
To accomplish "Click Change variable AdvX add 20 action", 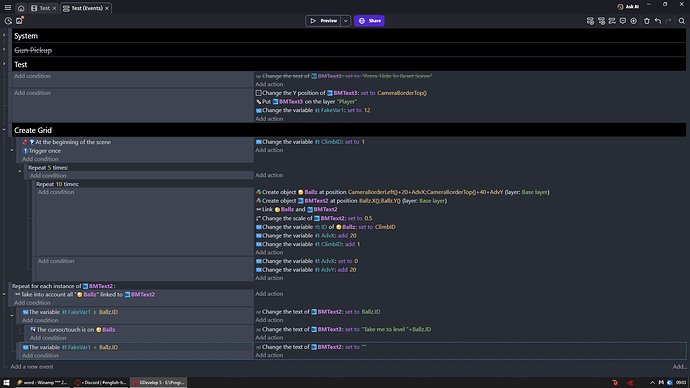I will click(306, 235).
